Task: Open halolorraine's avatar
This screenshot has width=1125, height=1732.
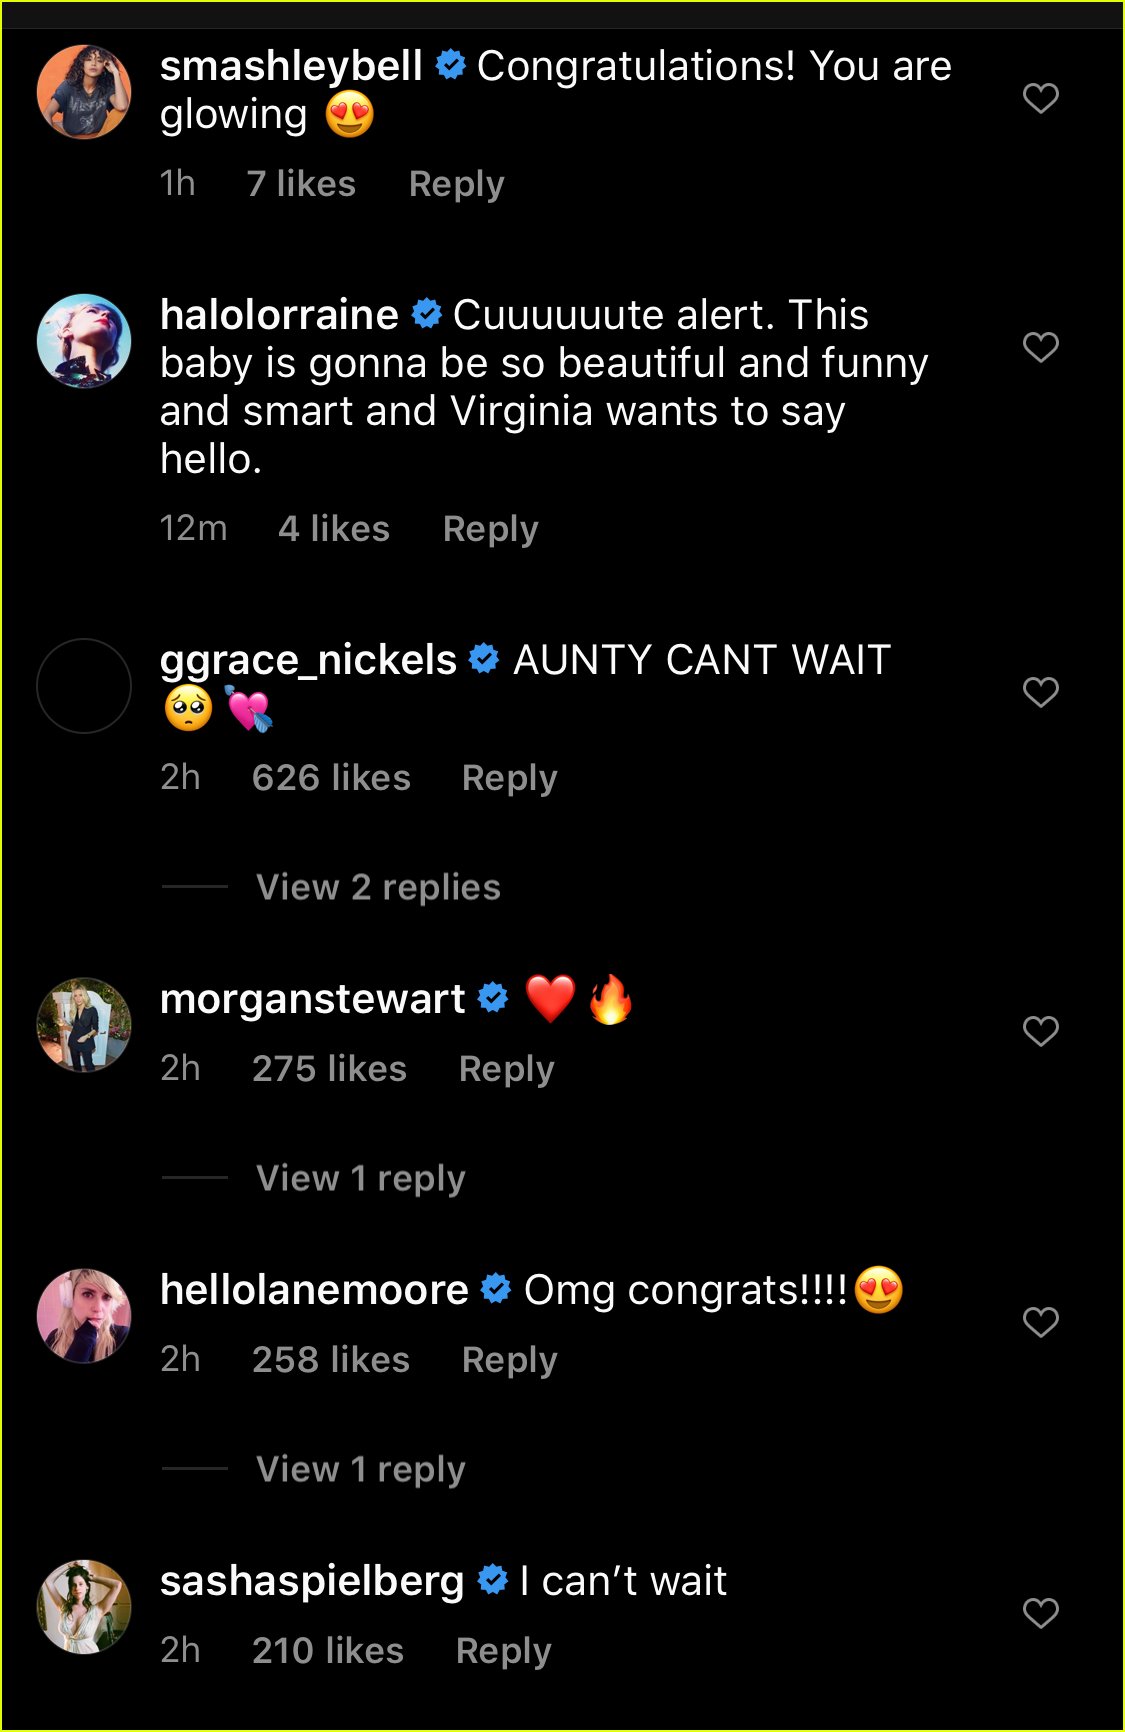Action: click(x=84, y=341)
